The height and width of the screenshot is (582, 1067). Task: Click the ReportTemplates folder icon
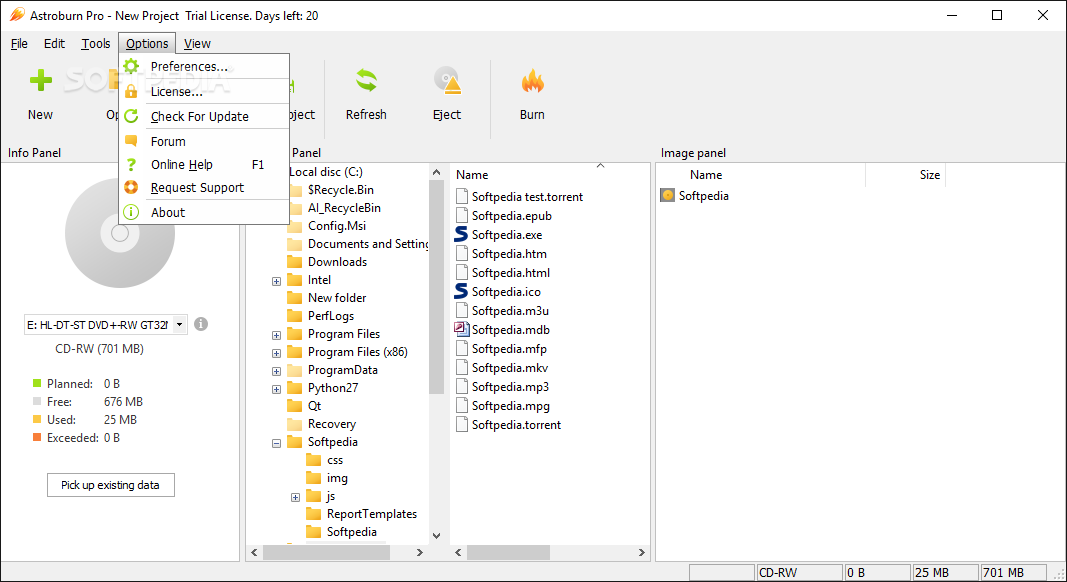[314, 514]
